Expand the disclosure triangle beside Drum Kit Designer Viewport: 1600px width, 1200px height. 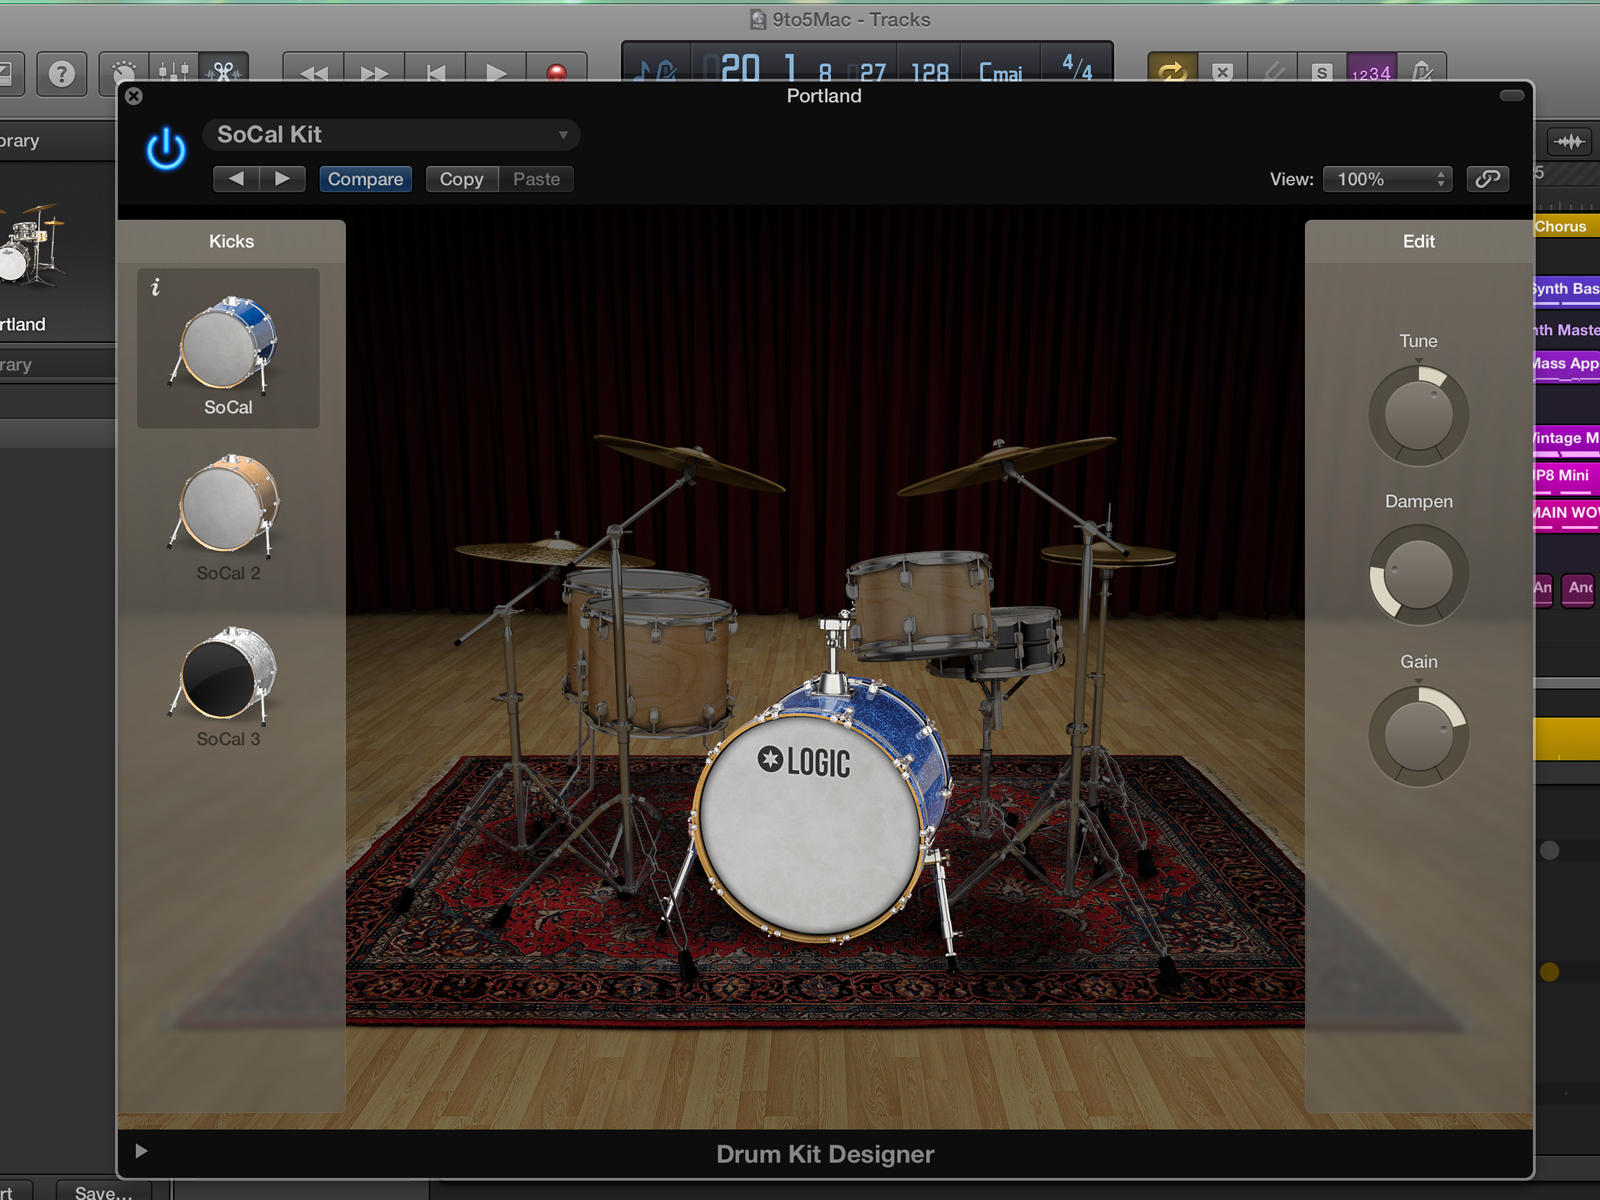pyautogui.click(x=141, y=1151)
